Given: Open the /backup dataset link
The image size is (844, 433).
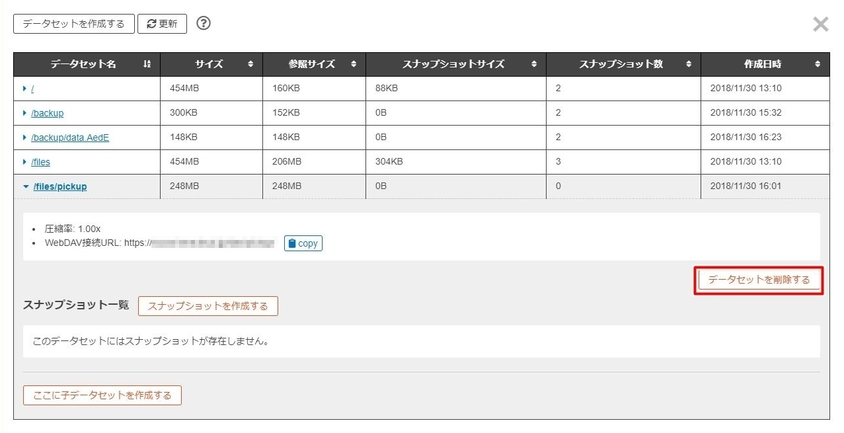Looking at the screenshot, I should pyautogui.click(x=47, y=113).
